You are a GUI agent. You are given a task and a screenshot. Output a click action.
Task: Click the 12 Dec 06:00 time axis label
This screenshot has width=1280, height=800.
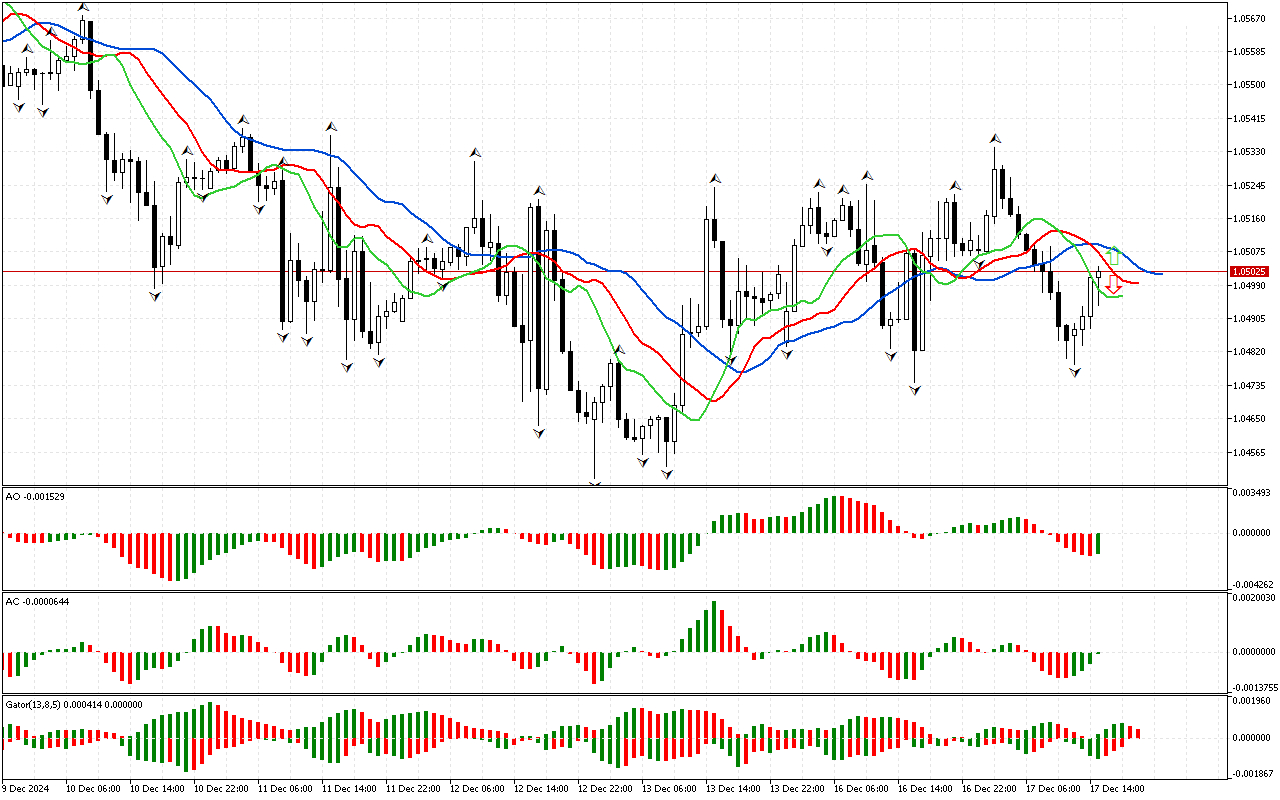[477, 789]
